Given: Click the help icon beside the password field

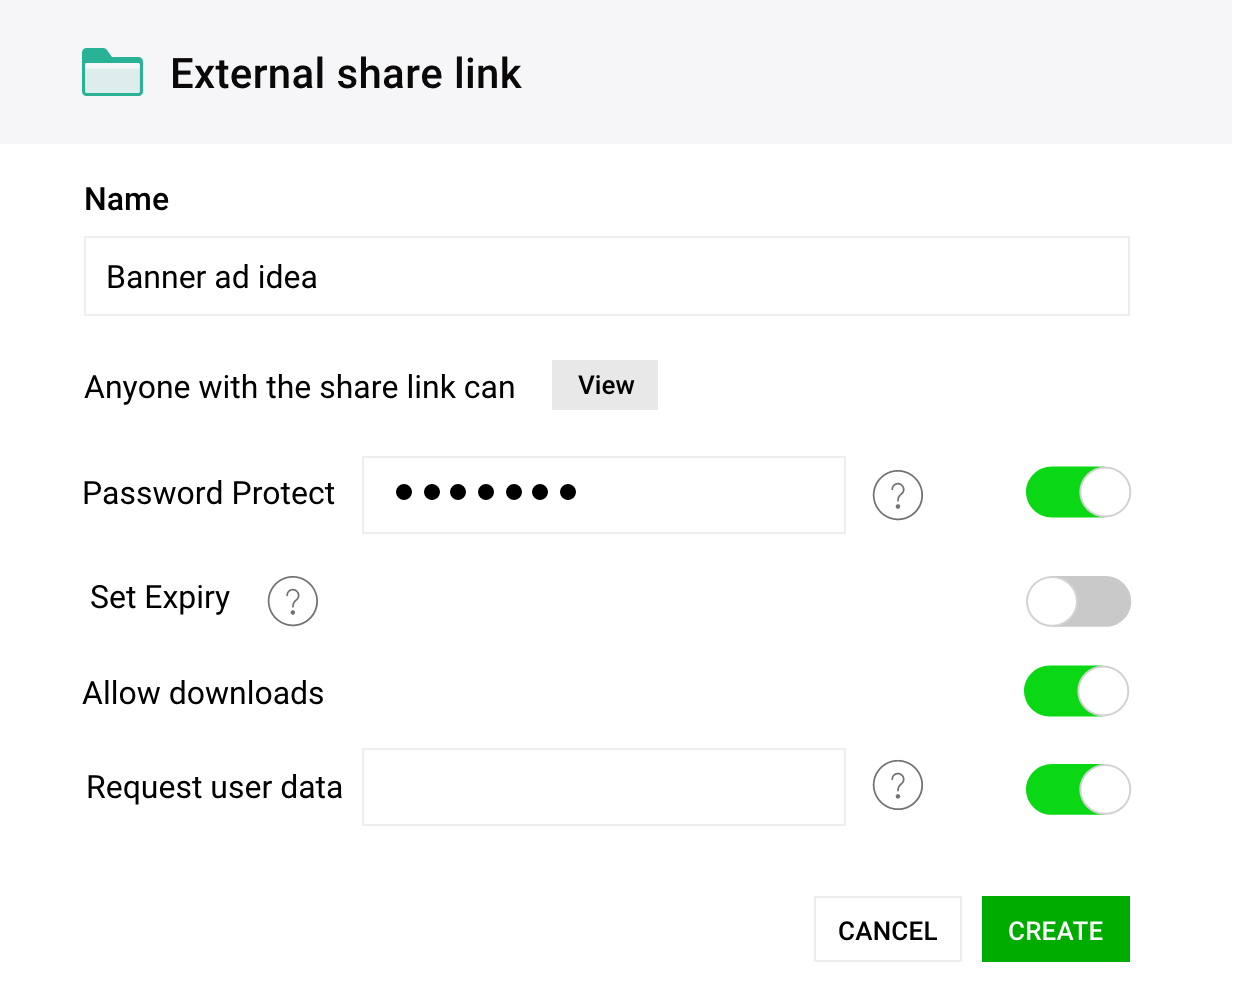Looking at the screenshot, I should pyautogui.click(x=897, y=495).
